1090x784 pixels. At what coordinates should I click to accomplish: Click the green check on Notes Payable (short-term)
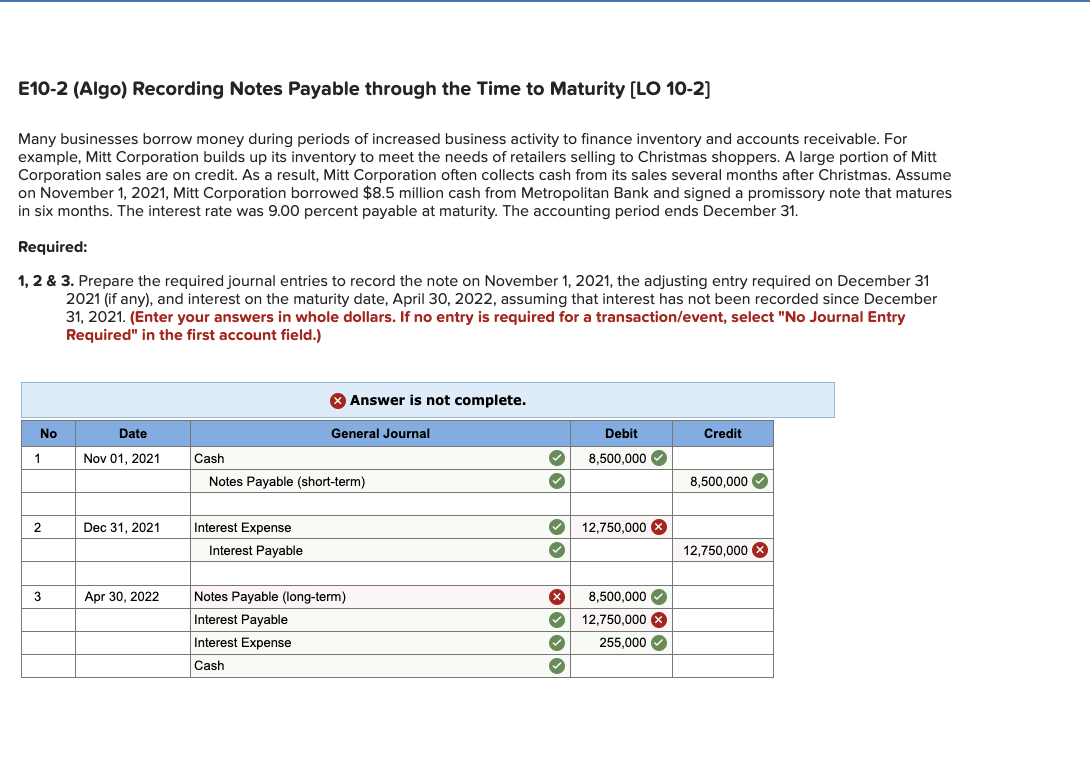pos(557,481)
